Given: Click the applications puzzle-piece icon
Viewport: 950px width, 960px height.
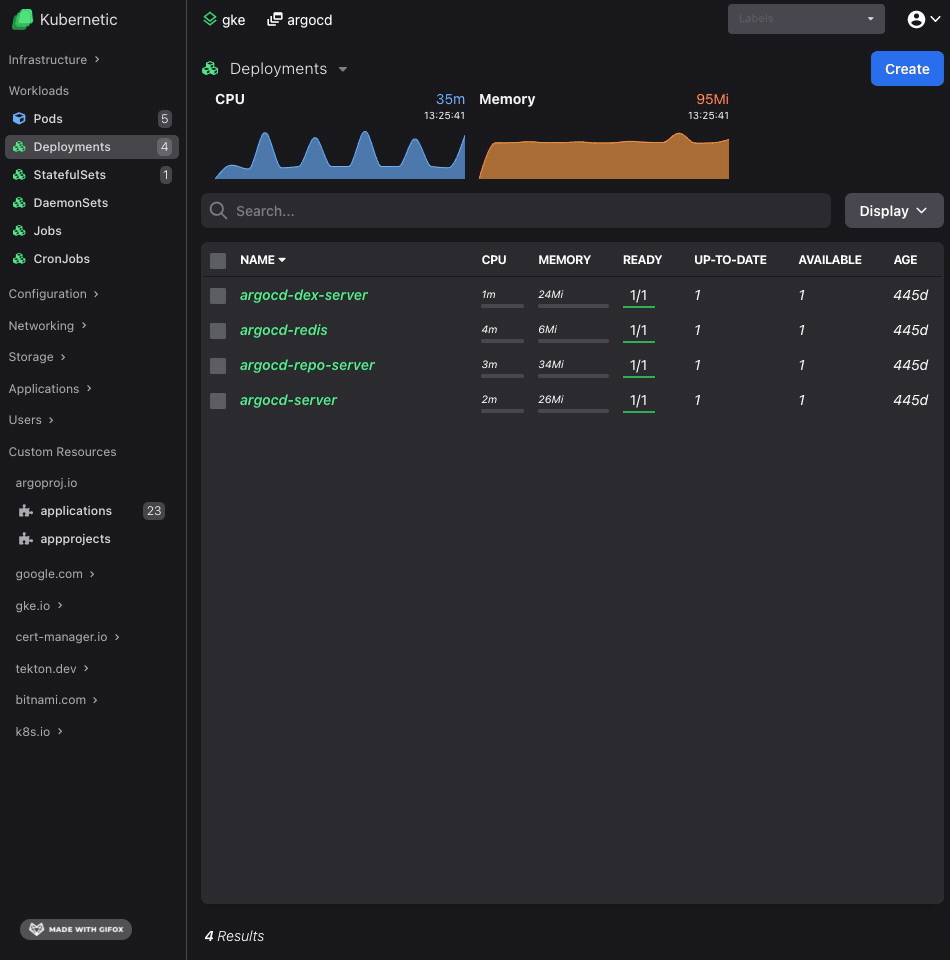Looking at the screenshot, I should coord(25,511).
